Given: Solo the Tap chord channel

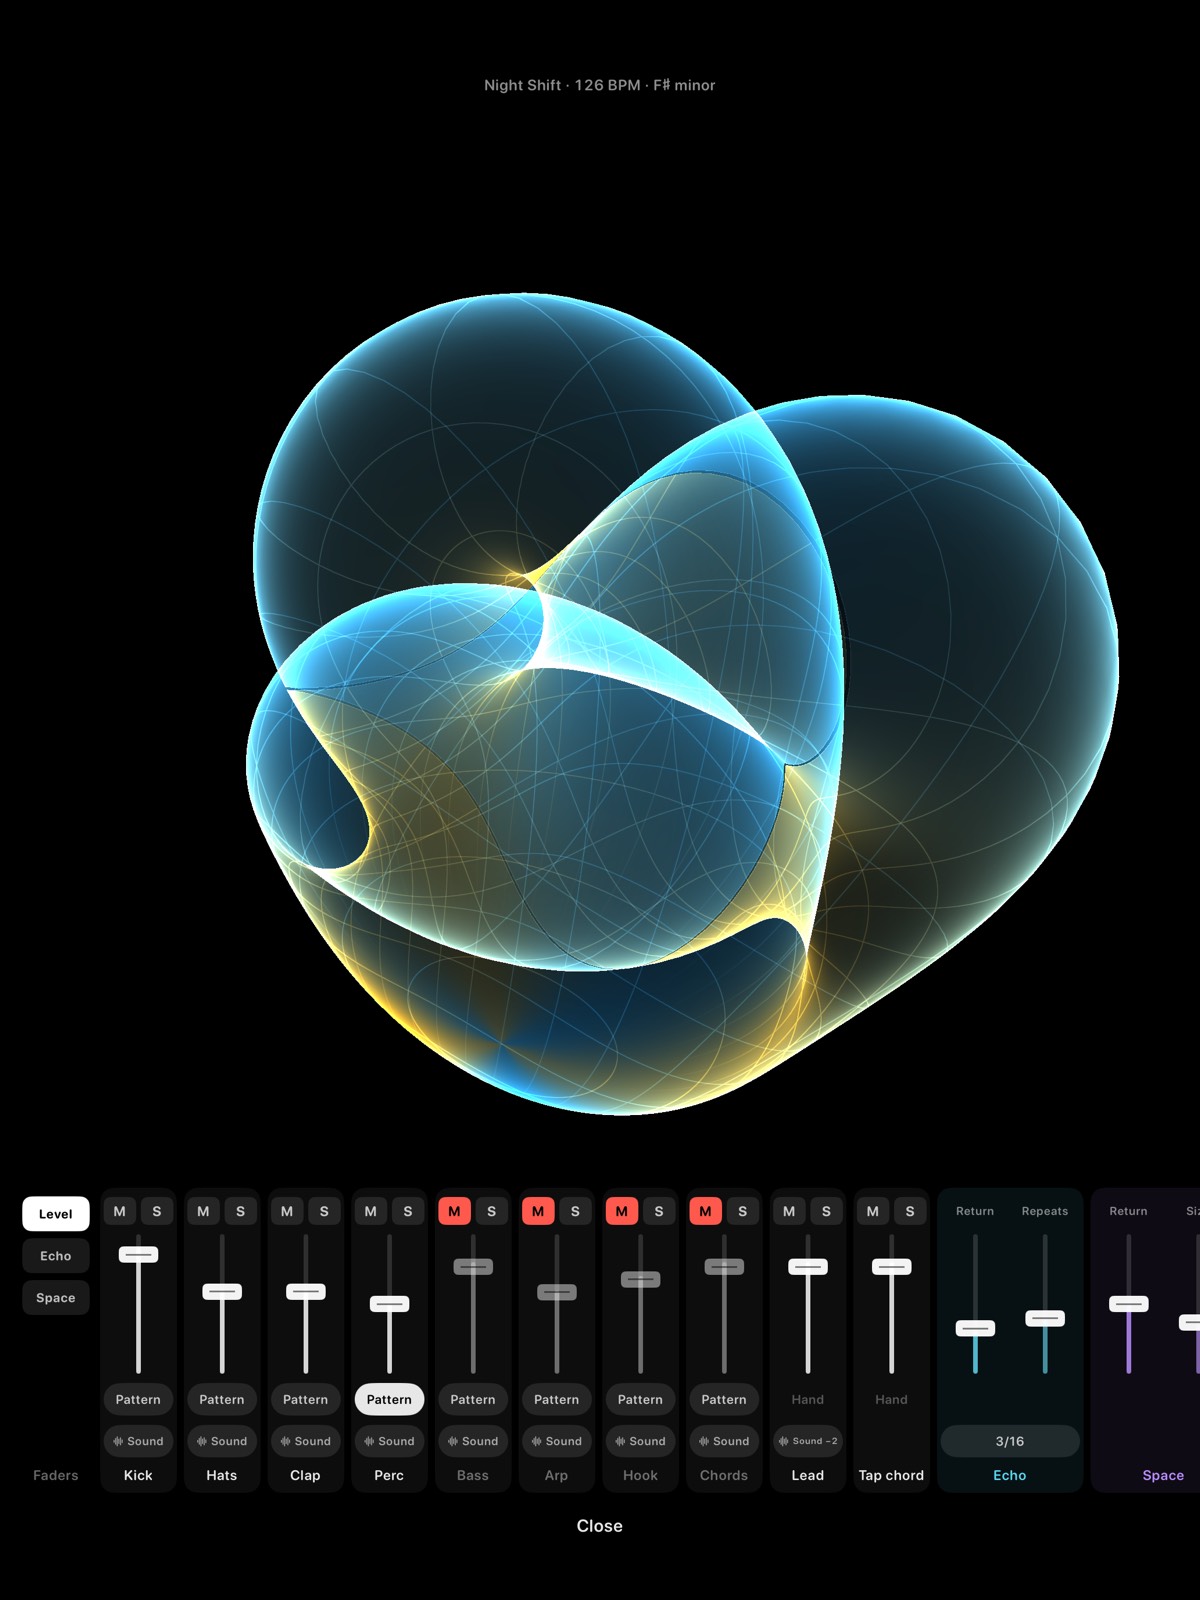Looking at the screenshot, I should [x=910, y=1211].
